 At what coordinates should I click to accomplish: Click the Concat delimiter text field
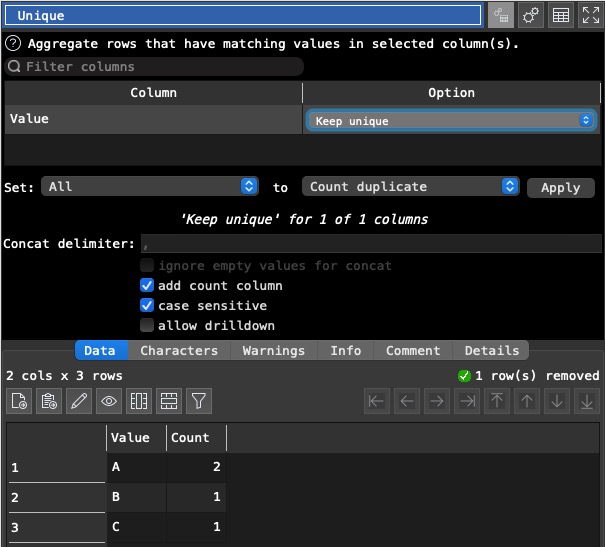point(370,244)
